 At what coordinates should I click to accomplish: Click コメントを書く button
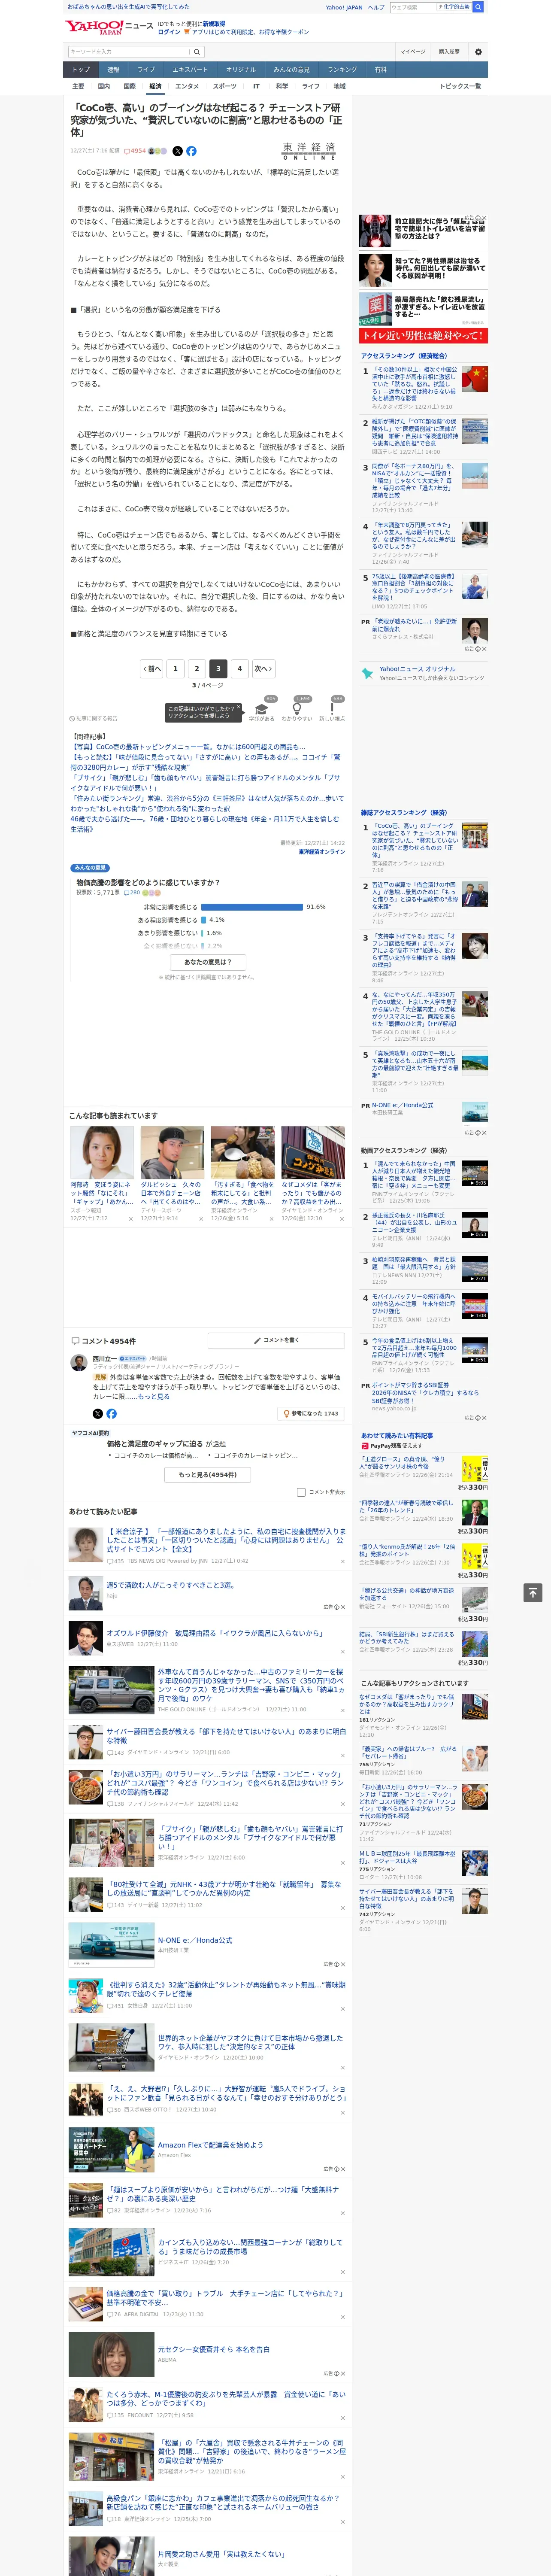tap(277, 1340)
